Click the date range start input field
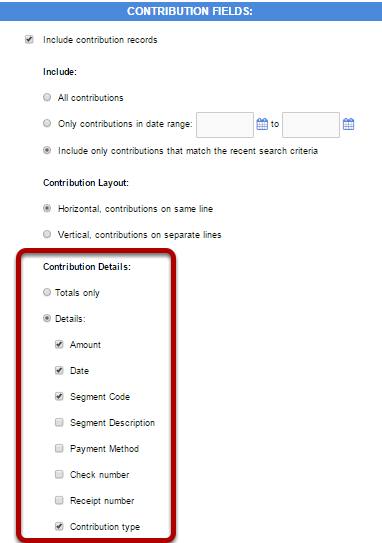 [x=225, y=125]
